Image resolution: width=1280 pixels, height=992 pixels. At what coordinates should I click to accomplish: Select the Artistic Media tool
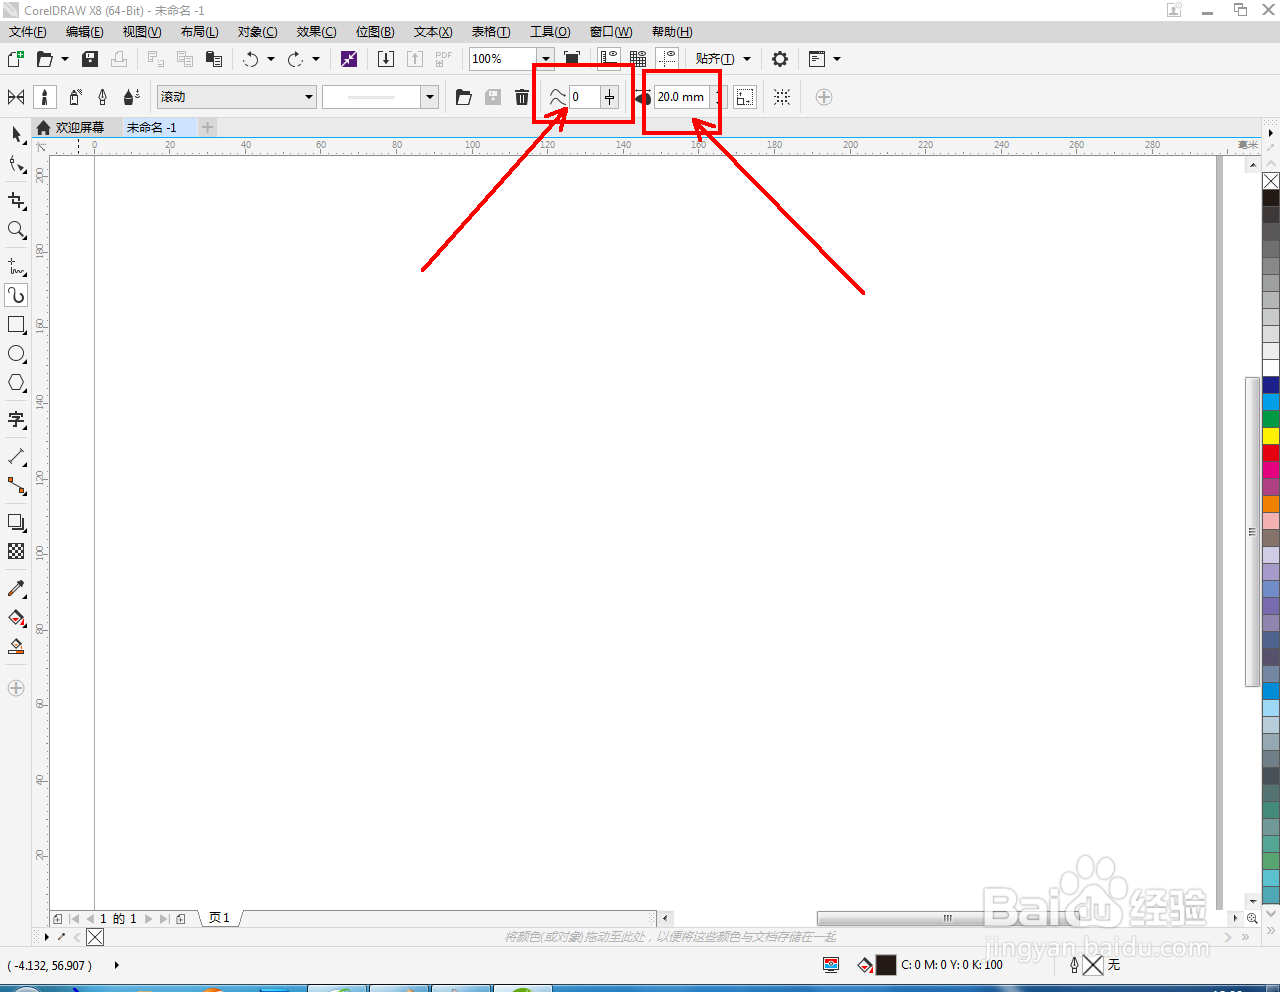tap(16, 295)
